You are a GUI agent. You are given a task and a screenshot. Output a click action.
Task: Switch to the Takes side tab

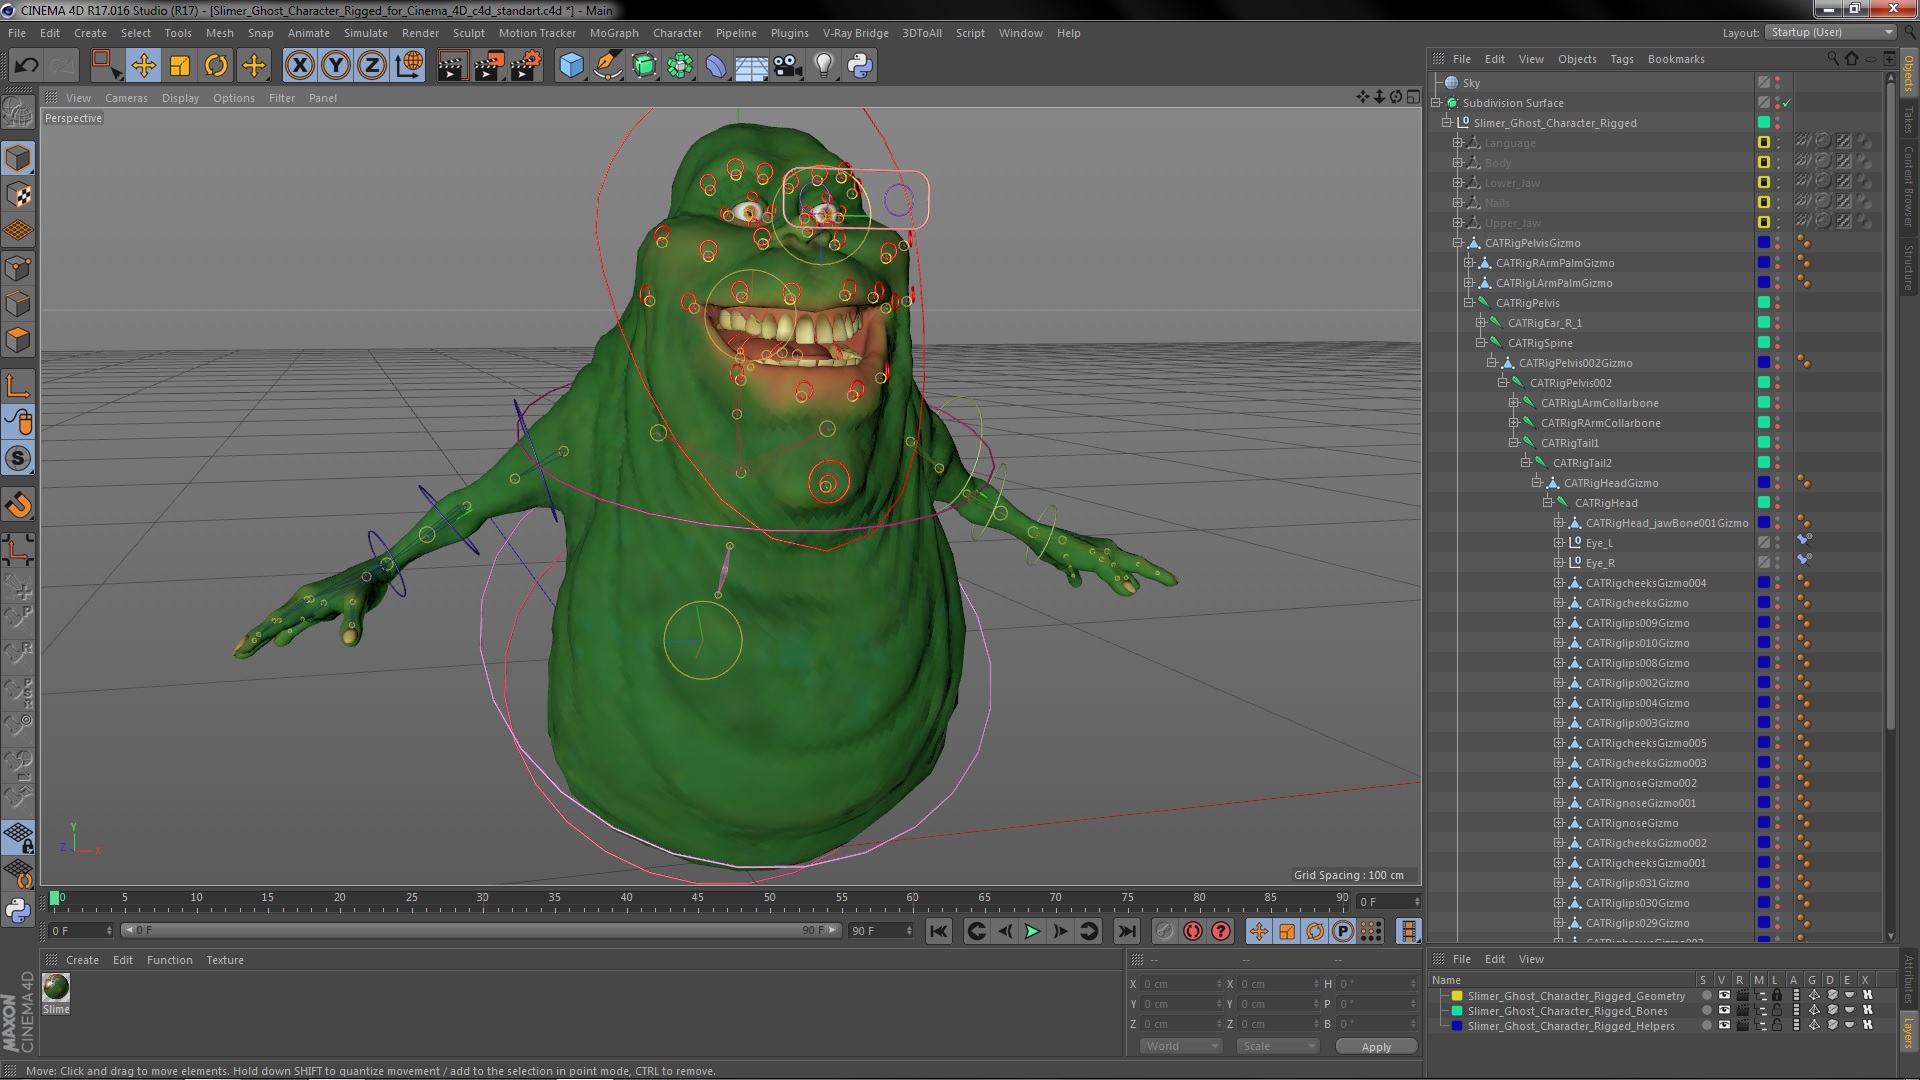click(x=1908, y=120)
